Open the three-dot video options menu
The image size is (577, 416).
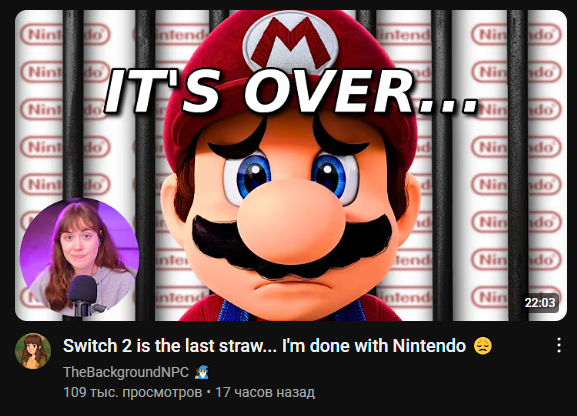(559, 345)
